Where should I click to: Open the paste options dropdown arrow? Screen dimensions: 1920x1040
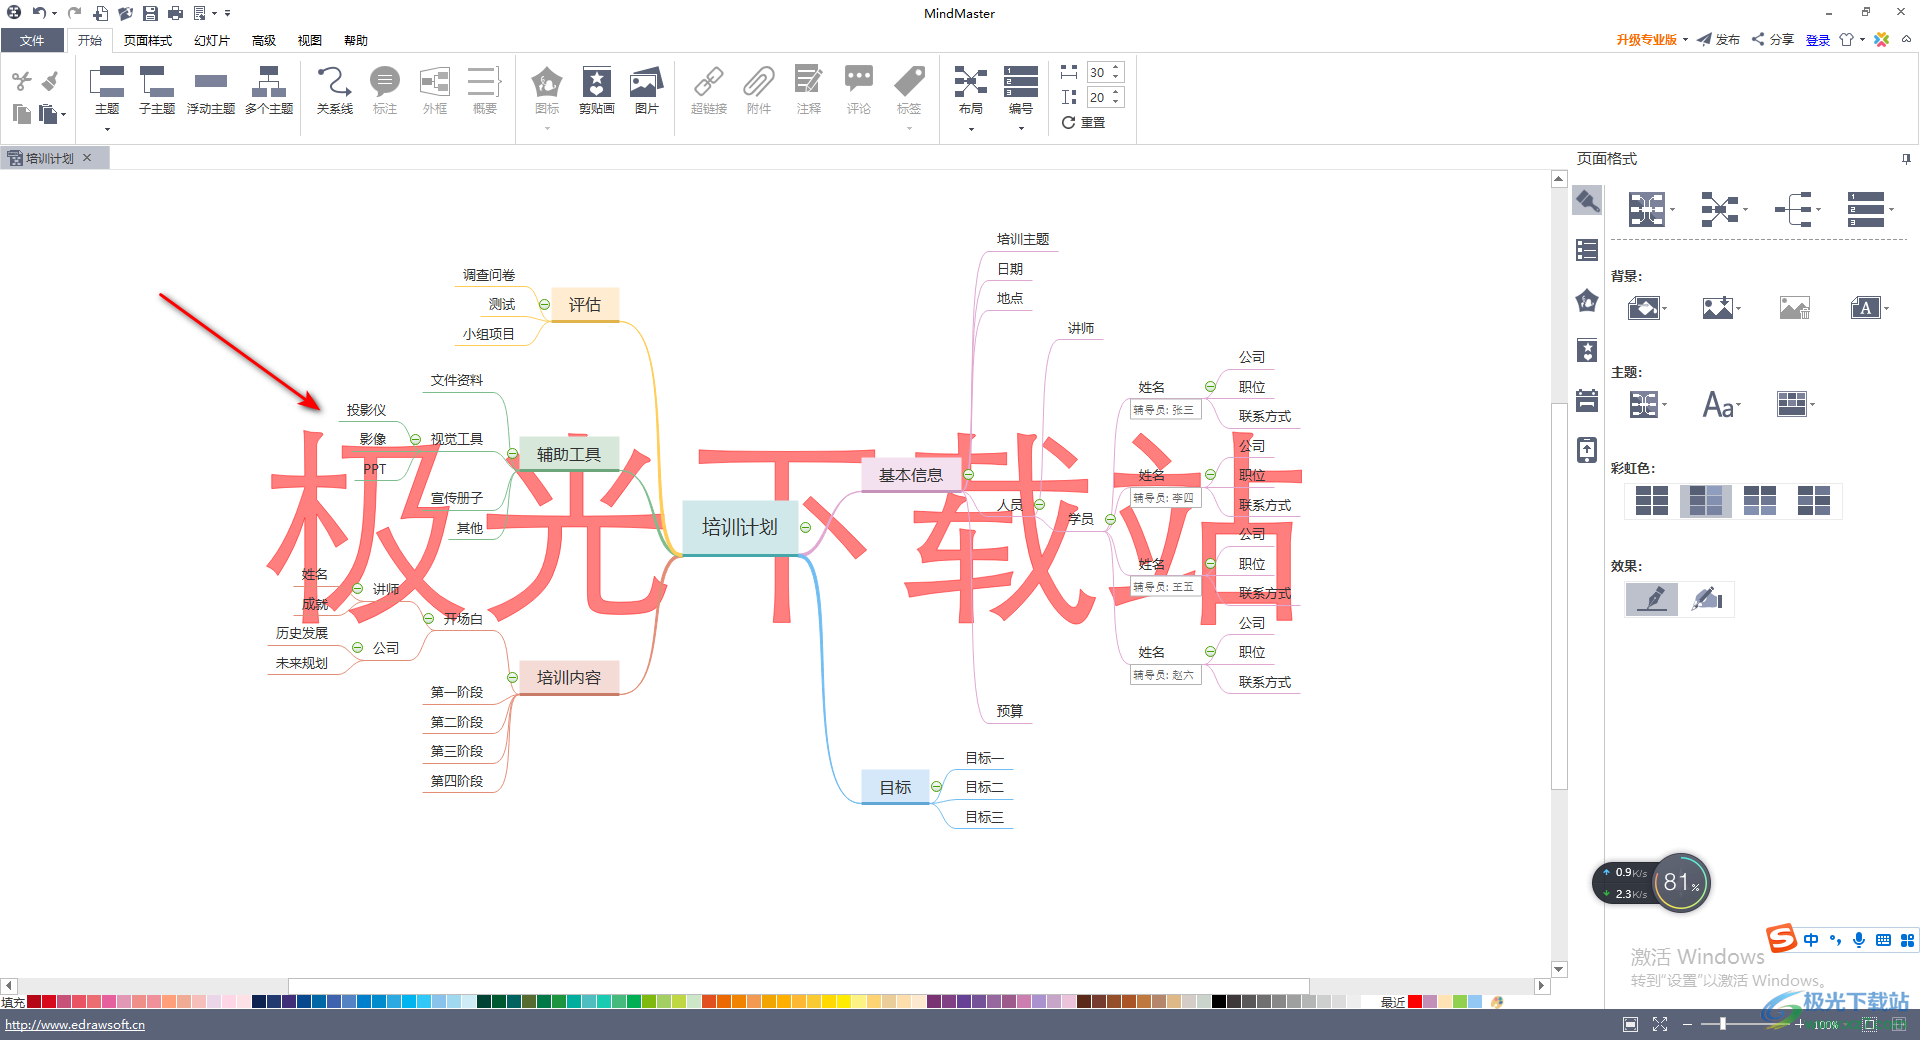pos(63,115)
